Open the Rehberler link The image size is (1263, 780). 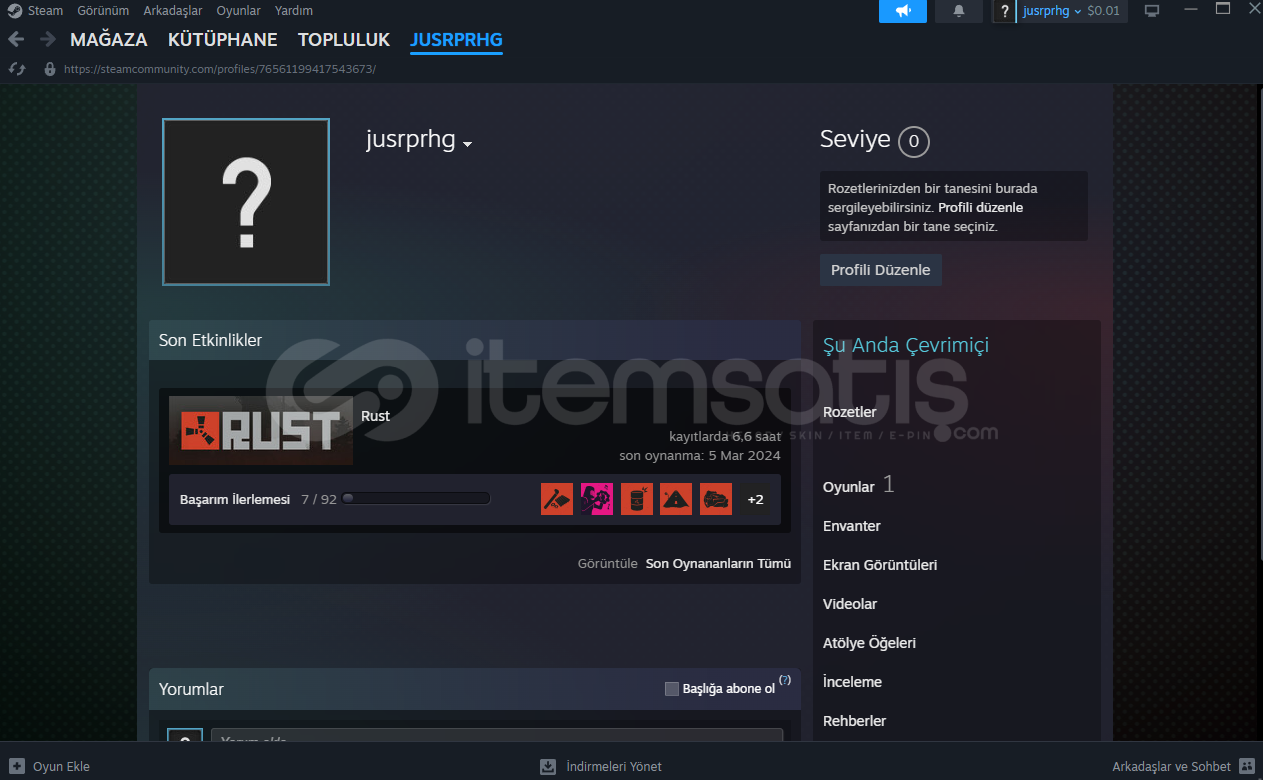point(854,721)
